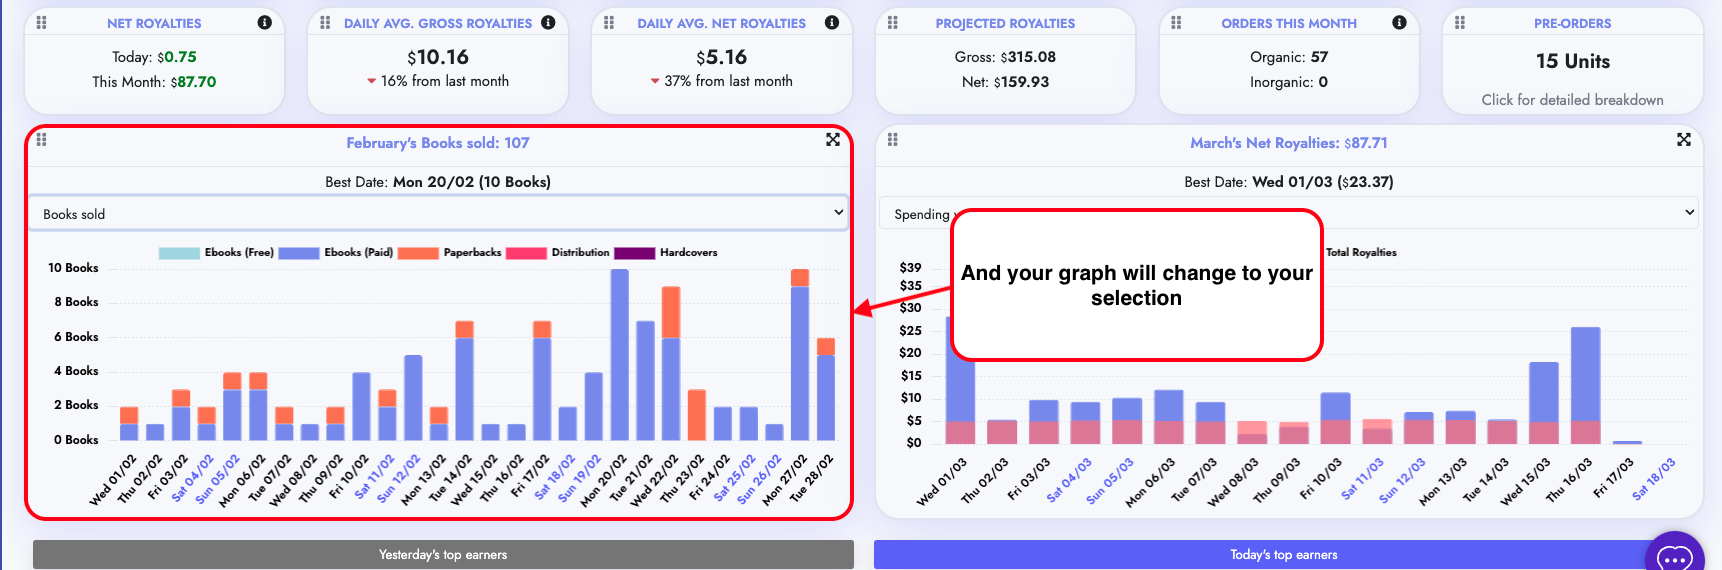This screenshot has width=1722, height=570.
Task: Click drag handle on Net Royalties card
Action: point(41,22)
